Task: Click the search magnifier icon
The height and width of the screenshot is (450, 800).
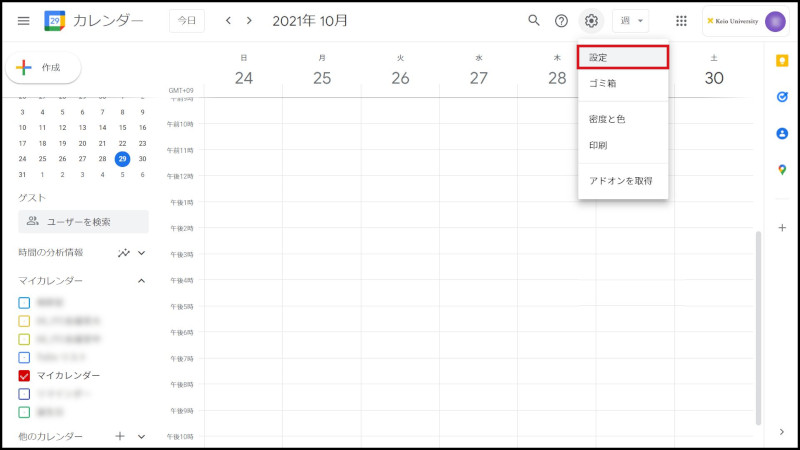Action: click(534, 20)
